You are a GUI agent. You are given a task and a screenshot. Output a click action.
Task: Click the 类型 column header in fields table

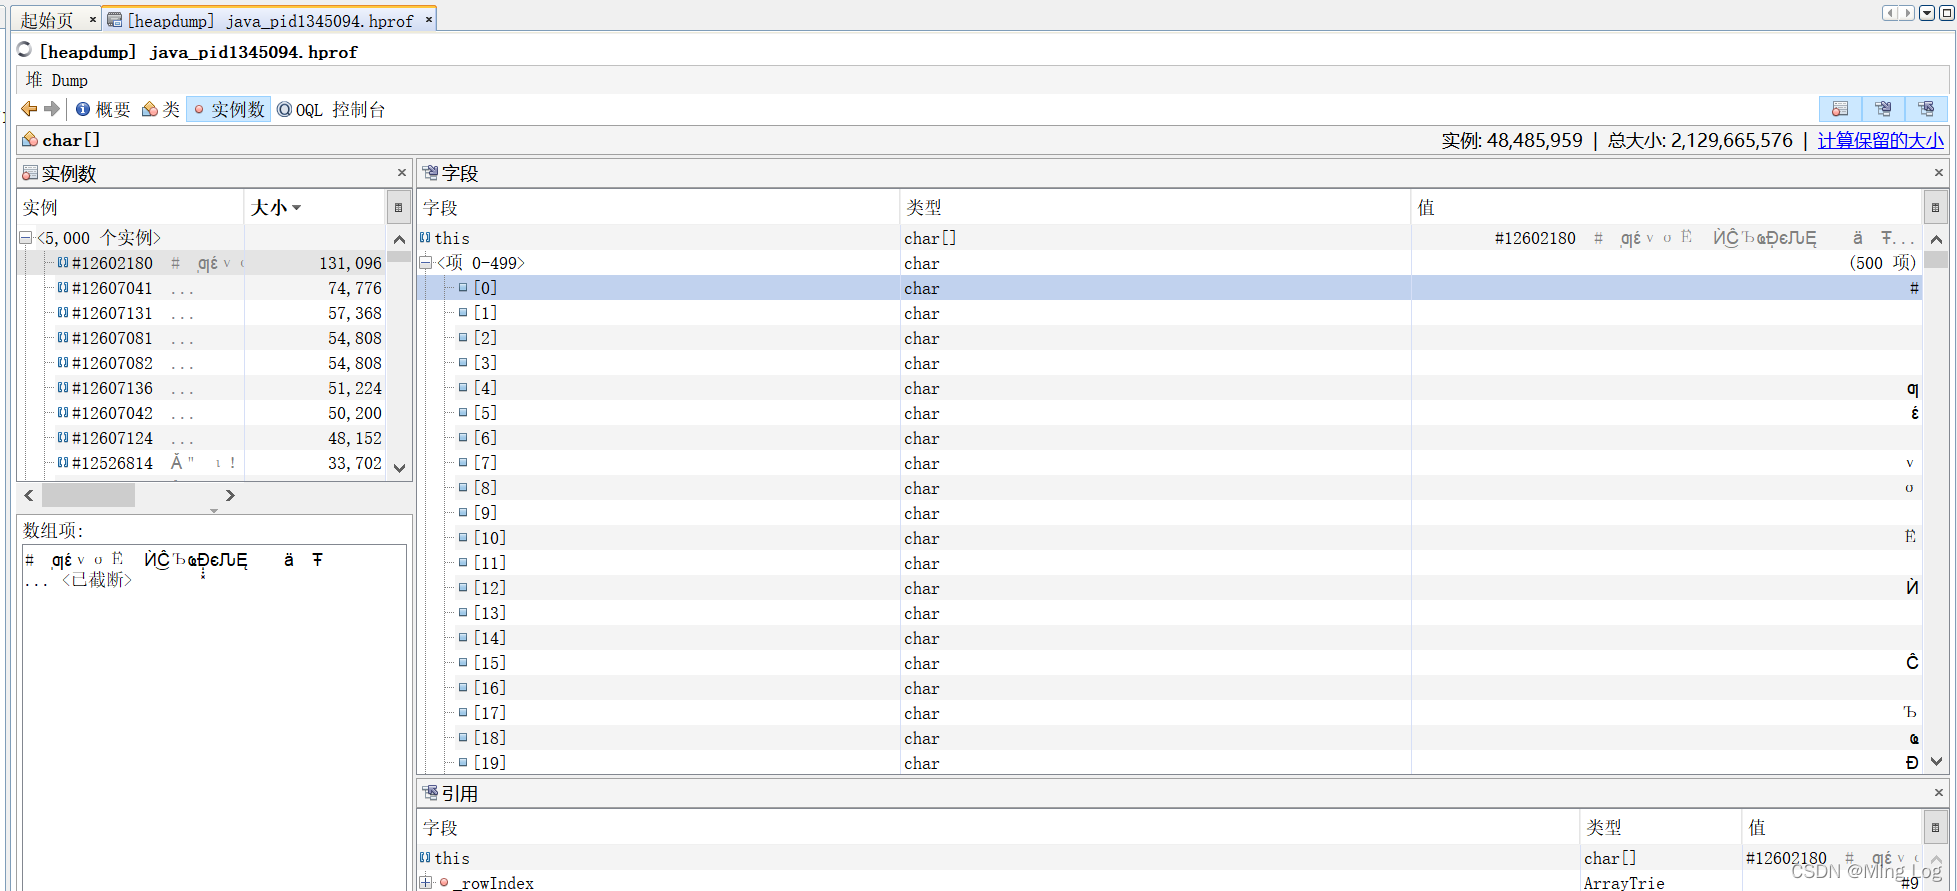tap(1155, 207)
